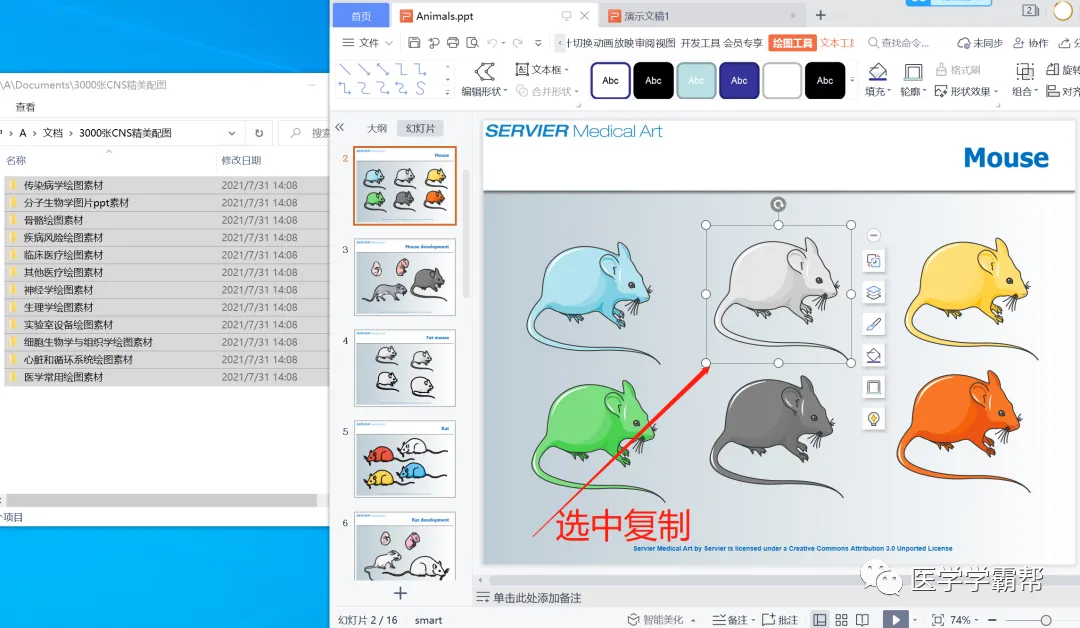Click the layers icon in floating toolbar
Image resolution: width=1080 pixels, height=628 pixels.
coord(873,293)
